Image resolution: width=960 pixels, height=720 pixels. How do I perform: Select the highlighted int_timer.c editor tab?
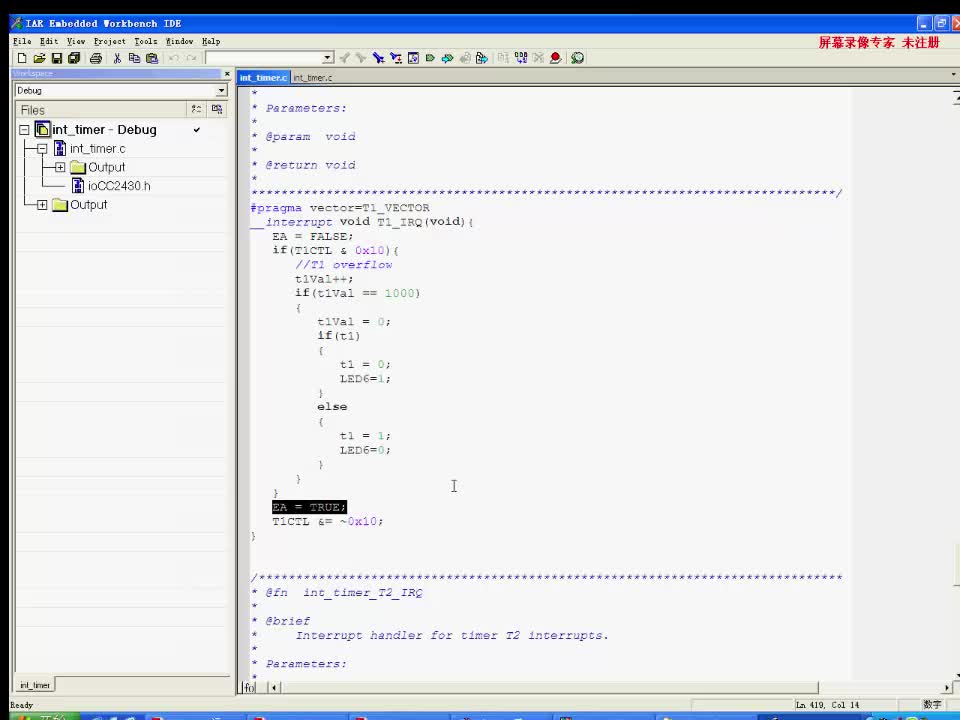tap(263, 78)
